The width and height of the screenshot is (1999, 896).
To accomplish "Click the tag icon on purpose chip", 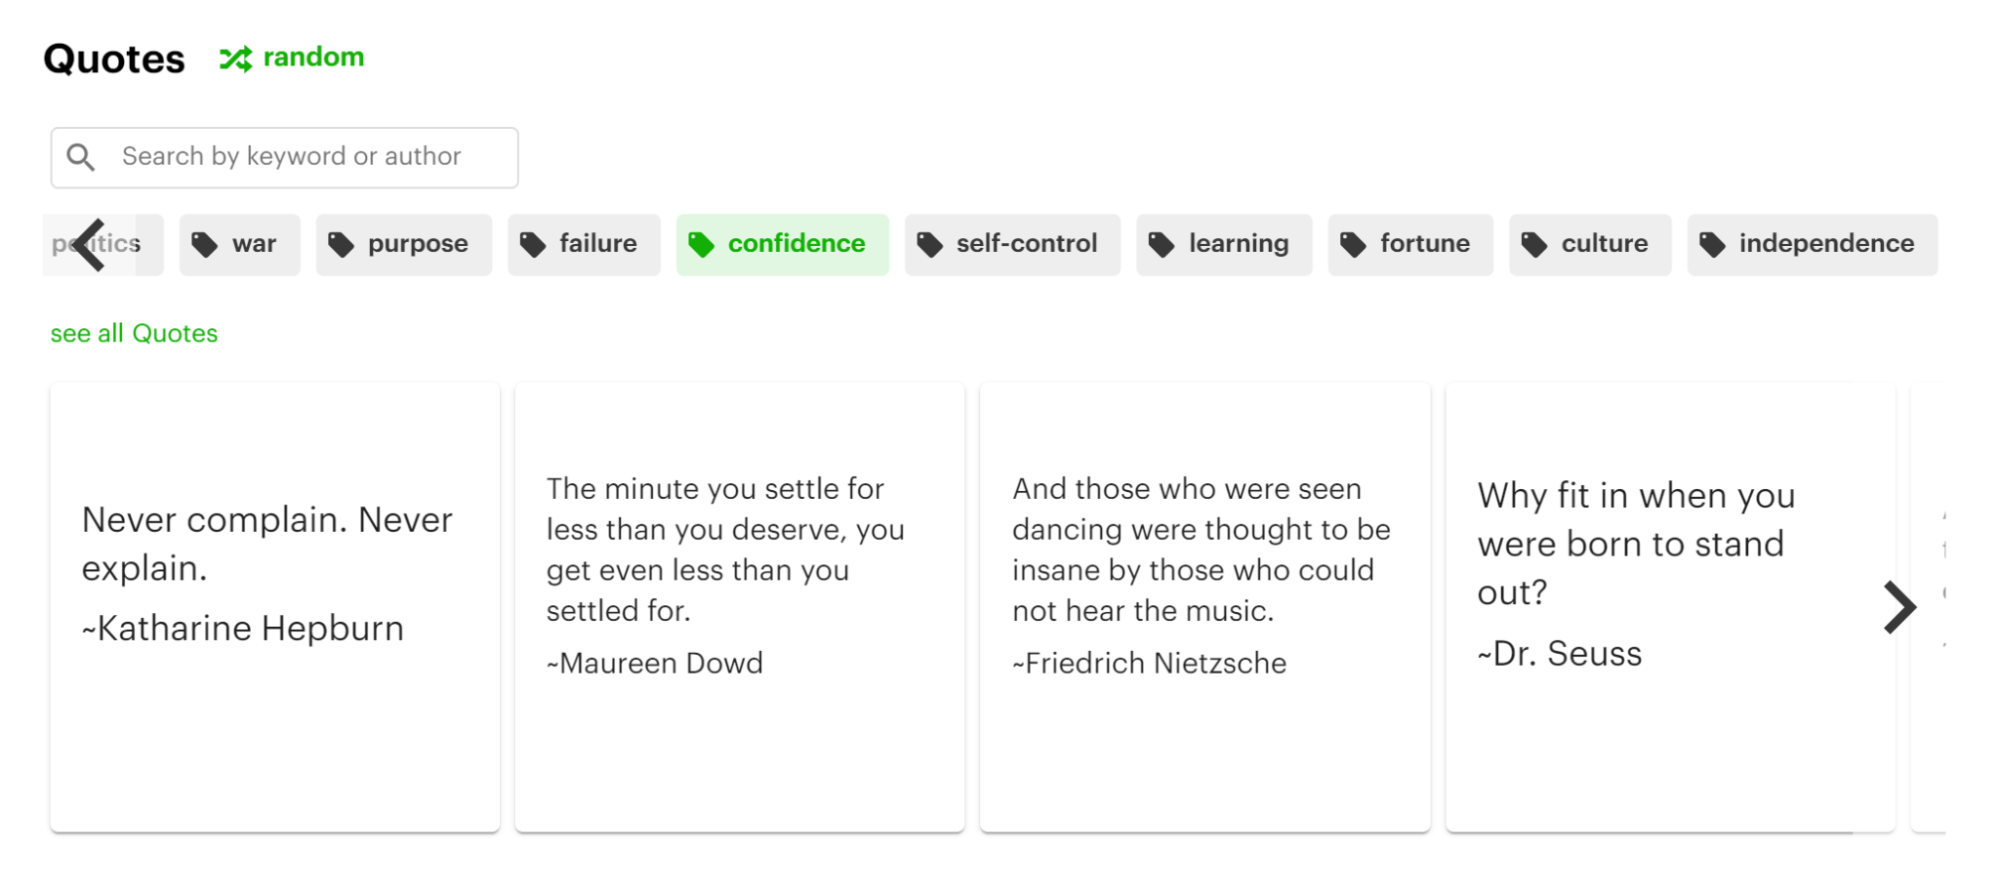I will click(341, 245).
